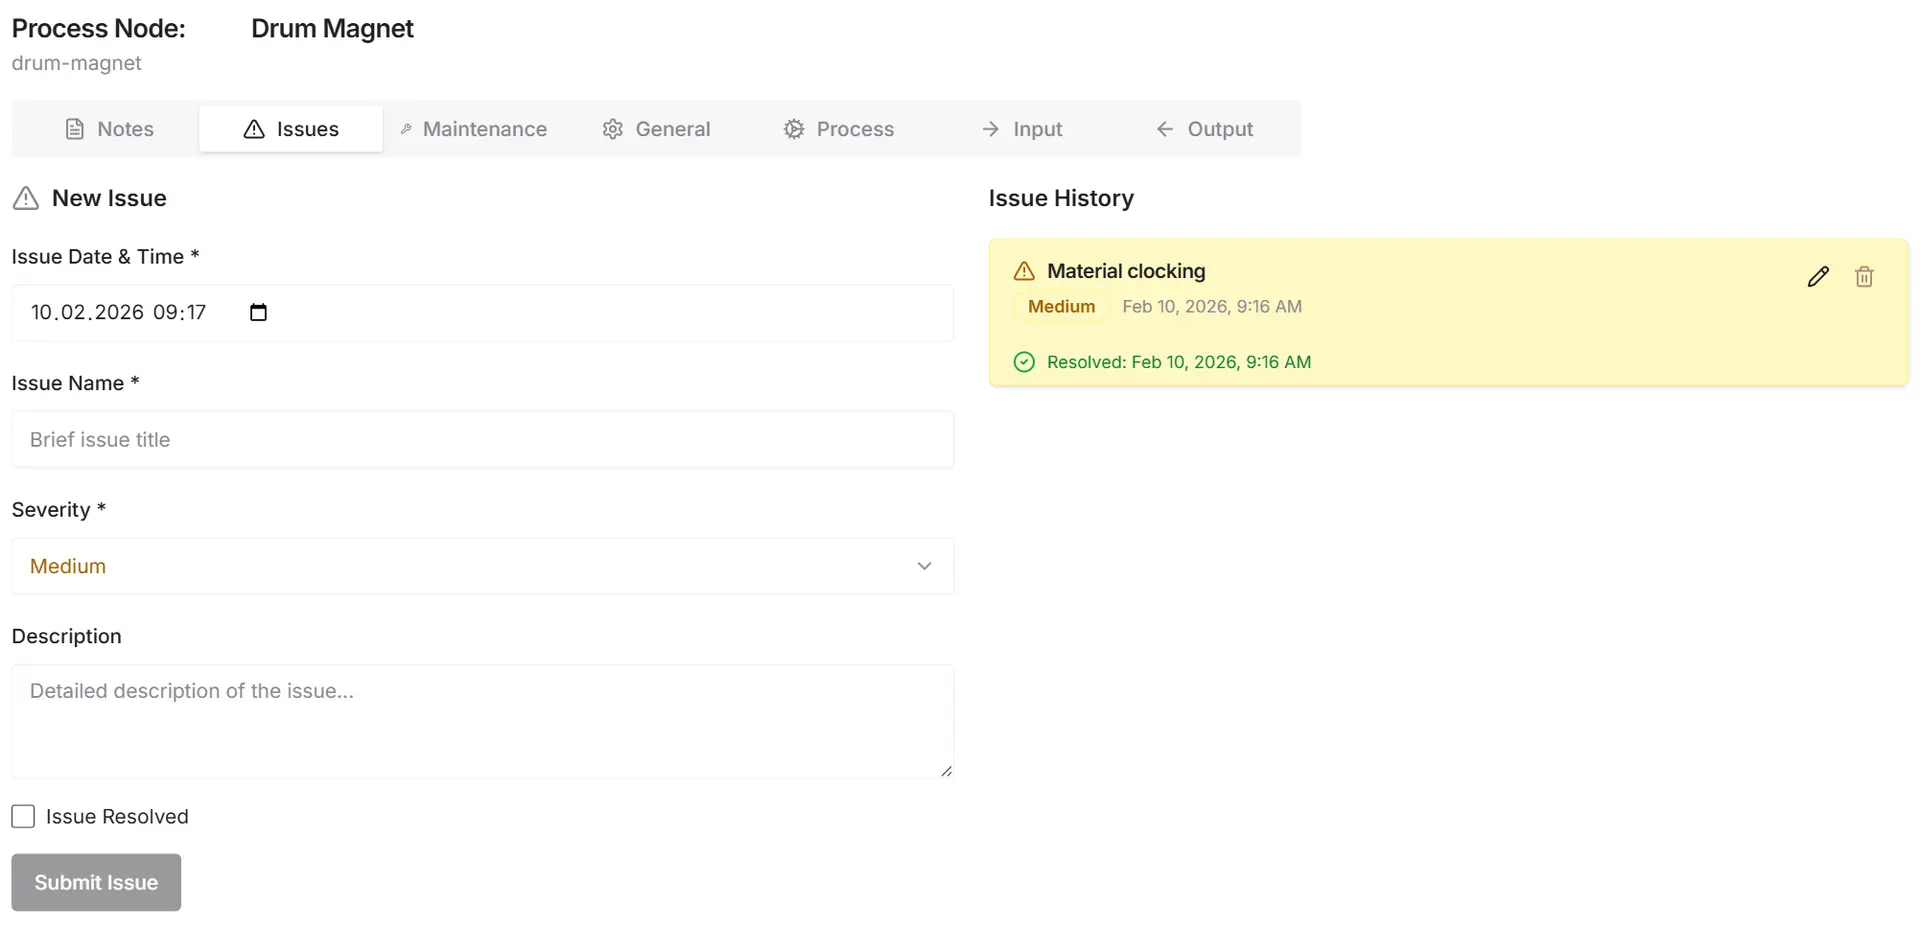The image size is (1920, 950).
Task: Delete the Material clocking issue via trash icon
Action: tap(1864, 277)
